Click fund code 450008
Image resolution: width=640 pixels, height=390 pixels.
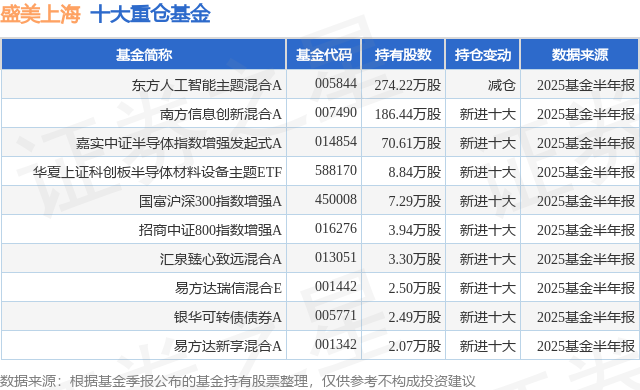336,199
